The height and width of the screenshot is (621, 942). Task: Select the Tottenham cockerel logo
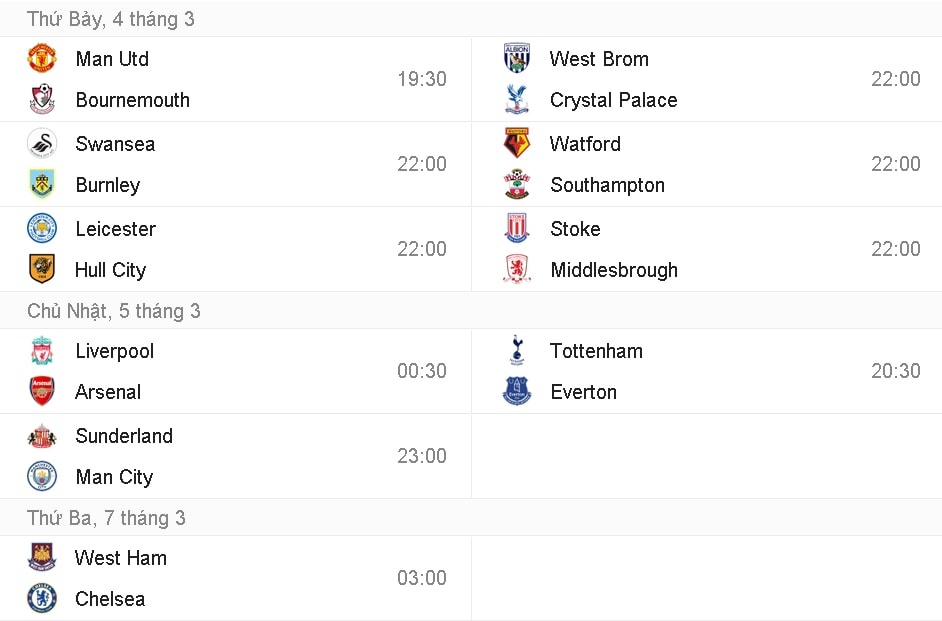tap(516, 351)
